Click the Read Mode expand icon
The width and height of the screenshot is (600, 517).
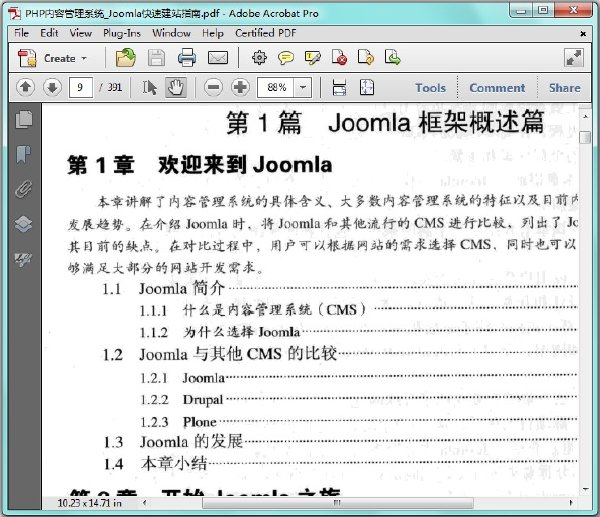(x=574, y=58)
